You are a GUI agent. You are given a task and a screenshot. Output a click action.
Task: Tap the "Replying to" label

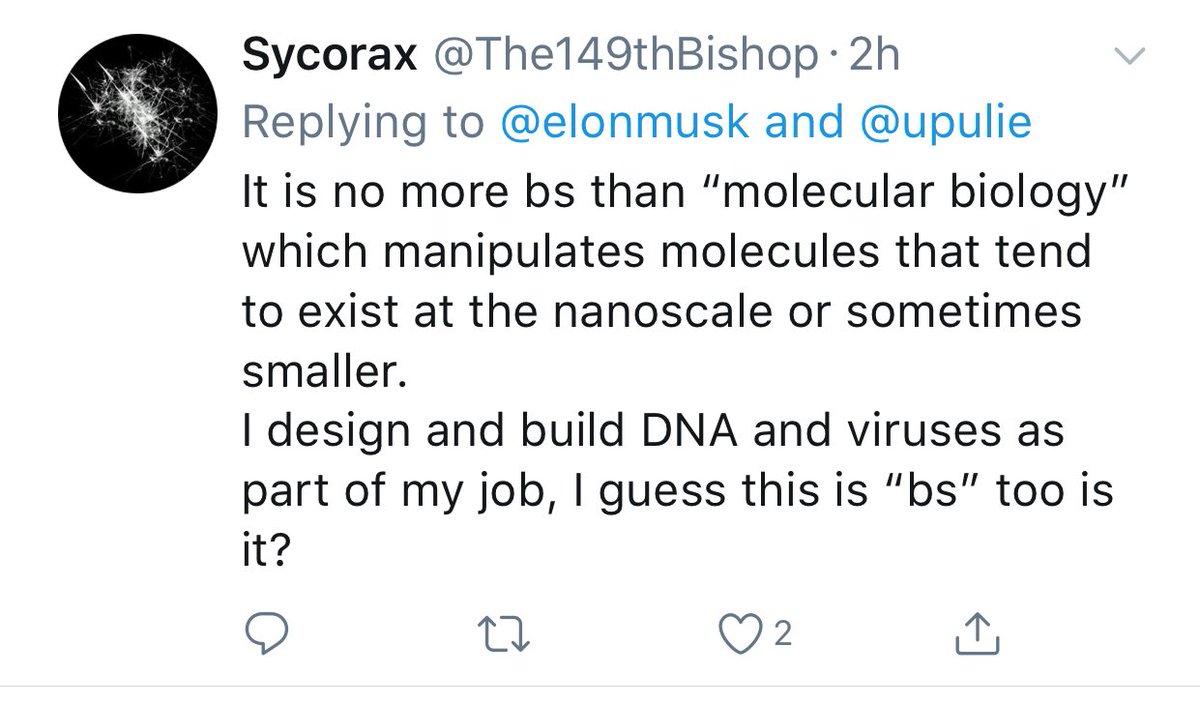[364, 123]
